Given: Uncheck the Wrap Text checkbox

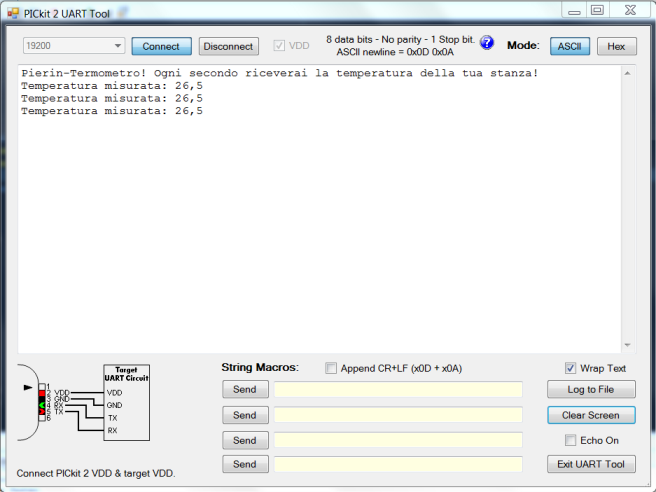Looking at the screenshot, I should click(x=571, y=368).
